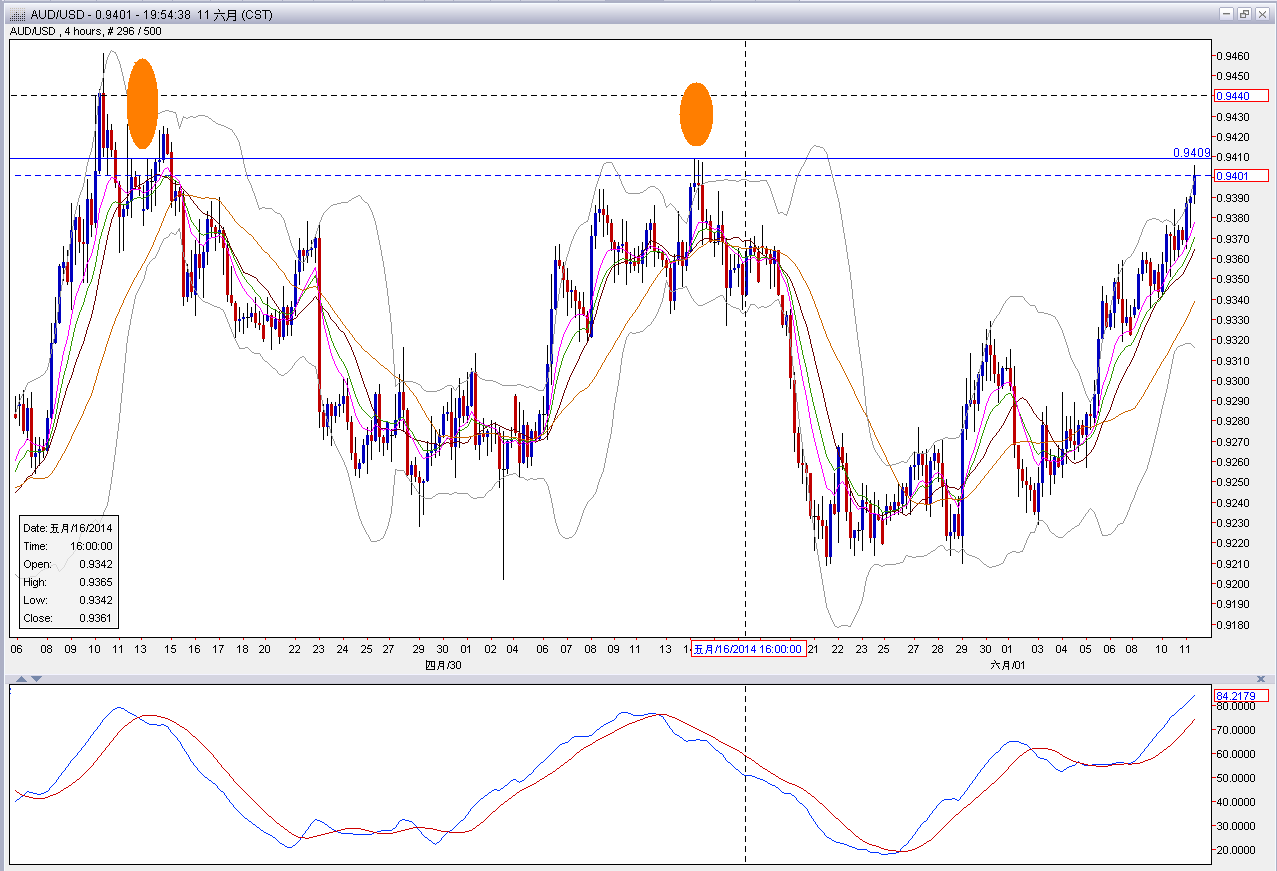Click the 'Close: 0.9361' row in the info box
1277x871 pixels.
tap(68, 618)
